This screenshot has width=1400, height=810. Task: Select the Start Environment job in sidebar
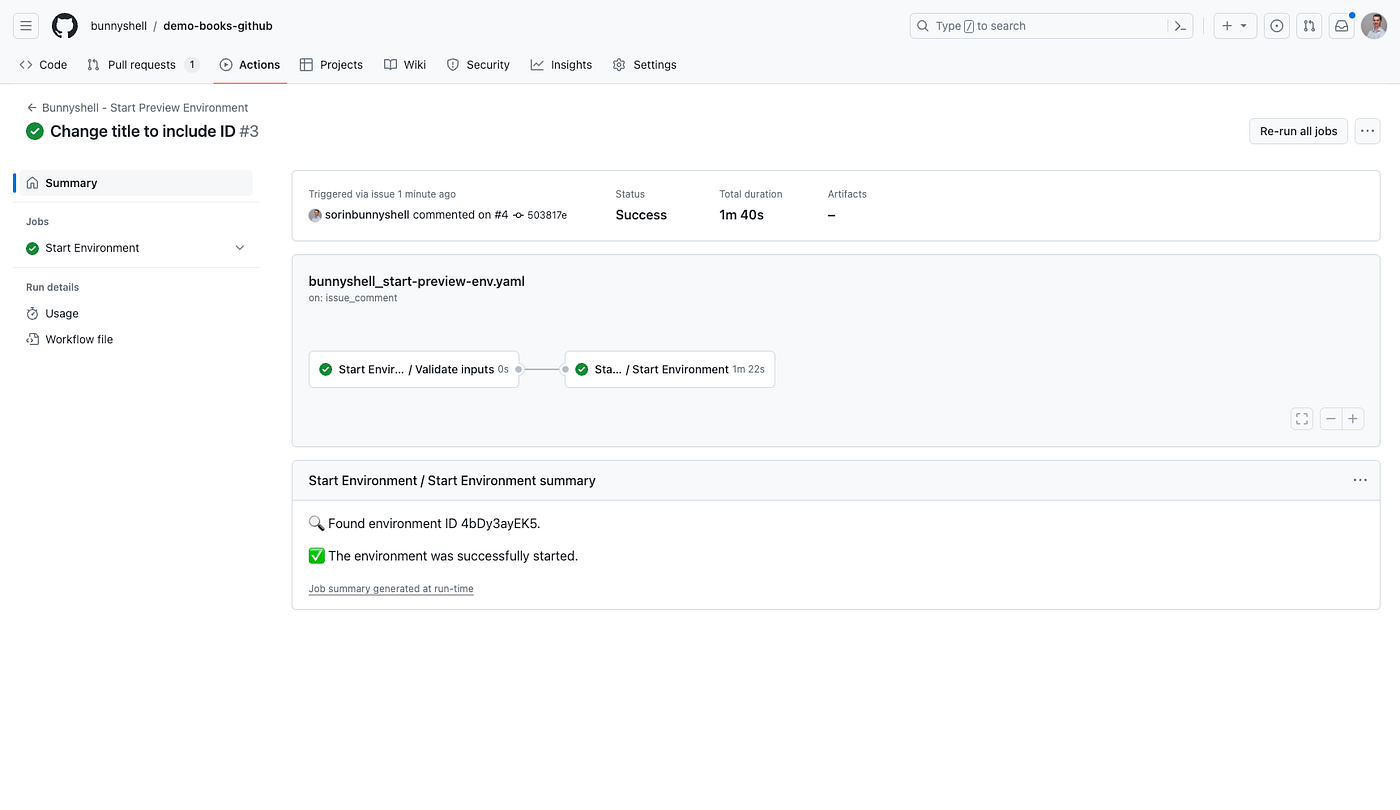point(92,248)
